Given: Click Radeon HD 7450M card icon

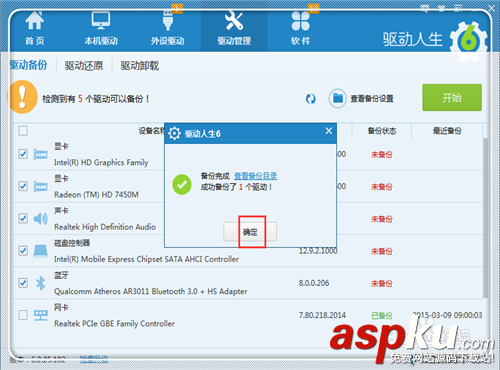Looking at the screenshot, I should click(x=41, y=186).
